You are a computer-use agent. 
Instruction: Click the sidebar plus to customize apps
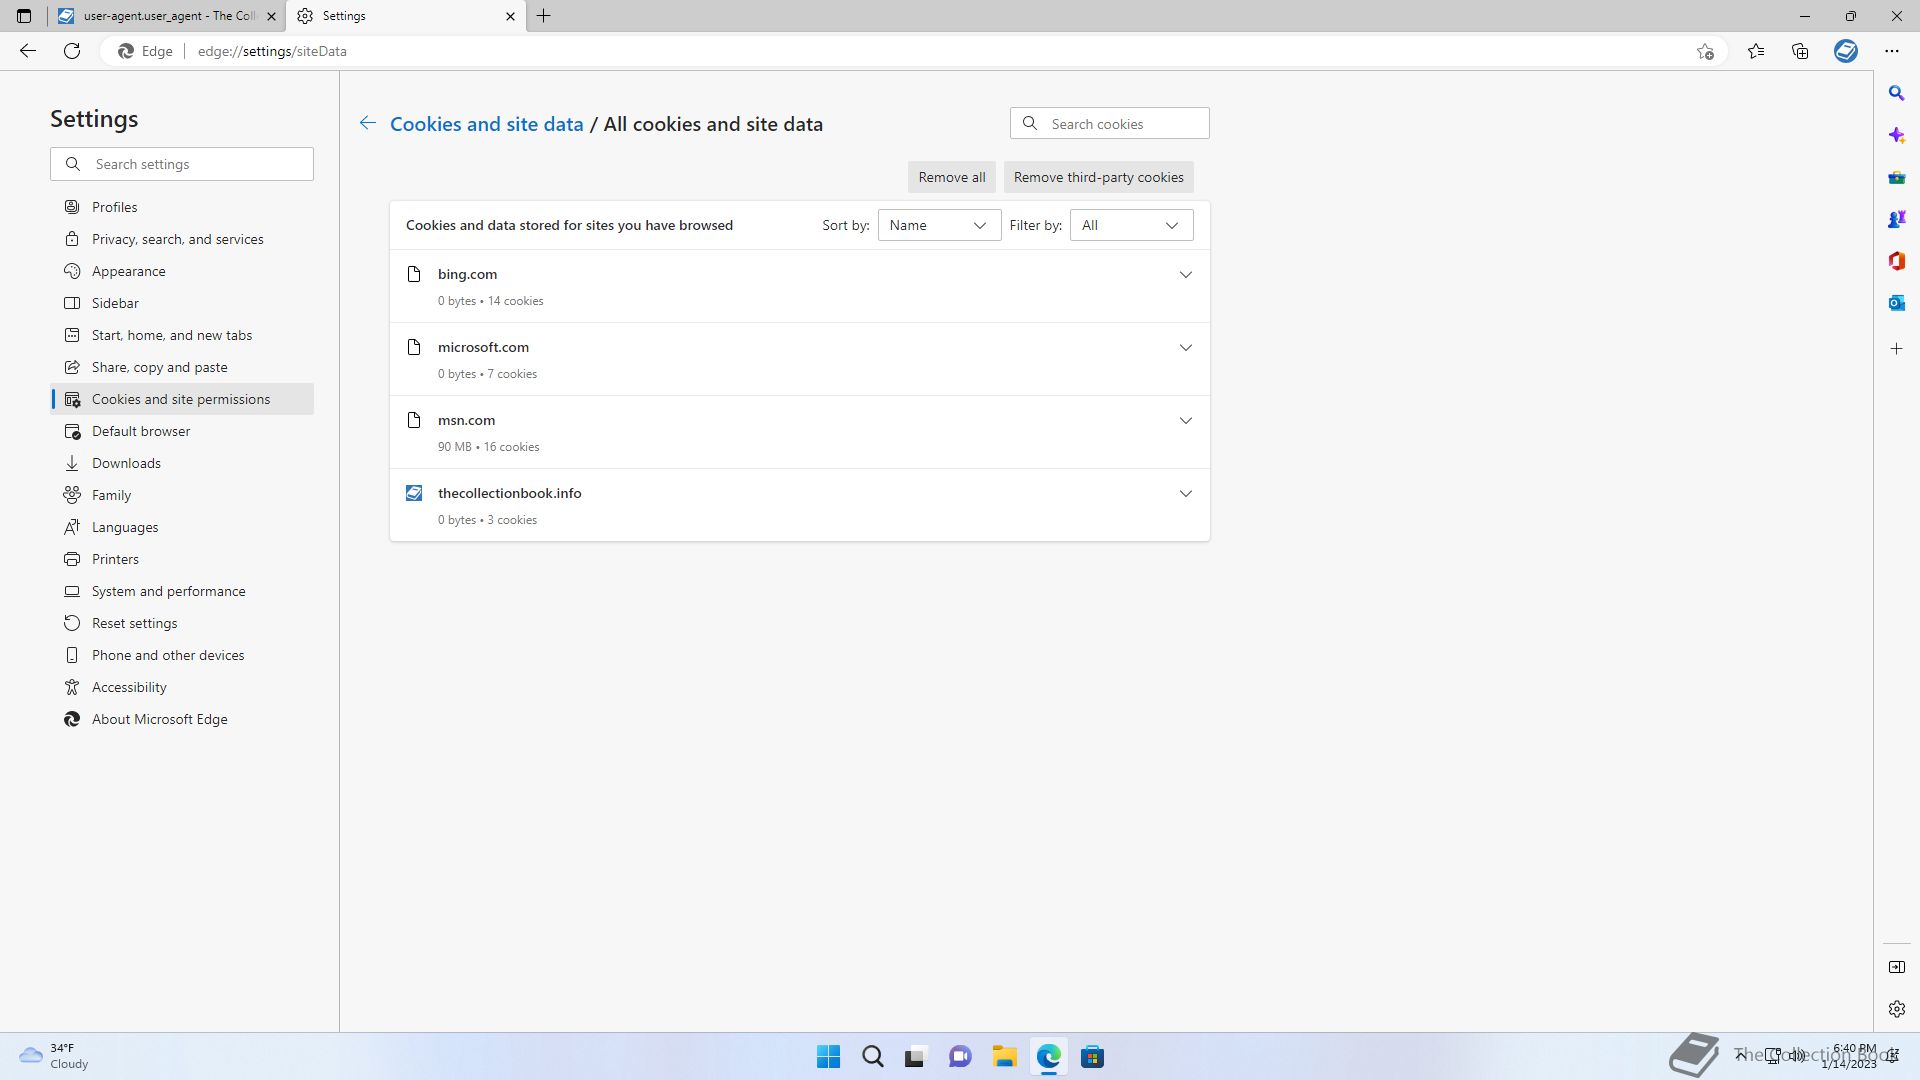click(1896, 349)
